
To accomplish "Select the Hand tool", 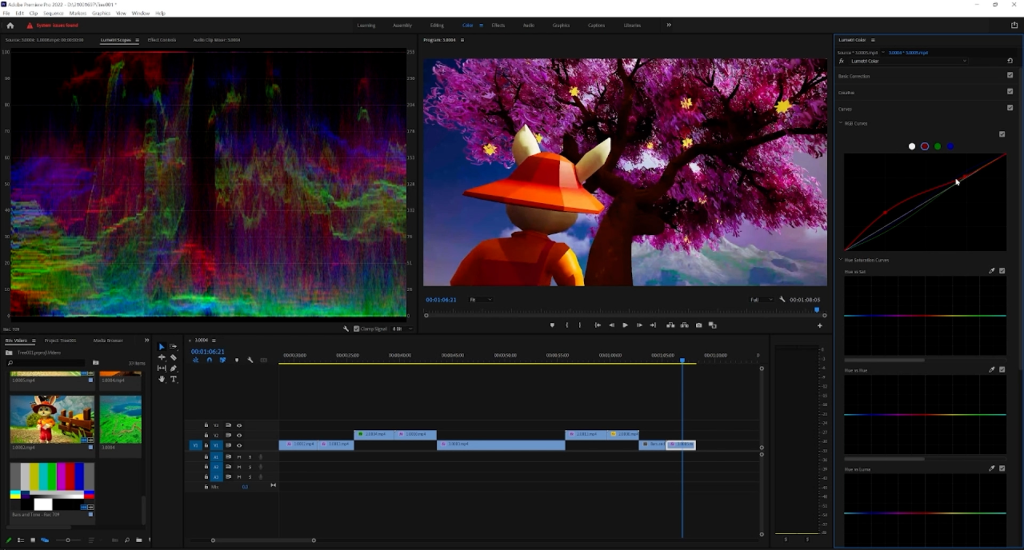I will point(162,379).
